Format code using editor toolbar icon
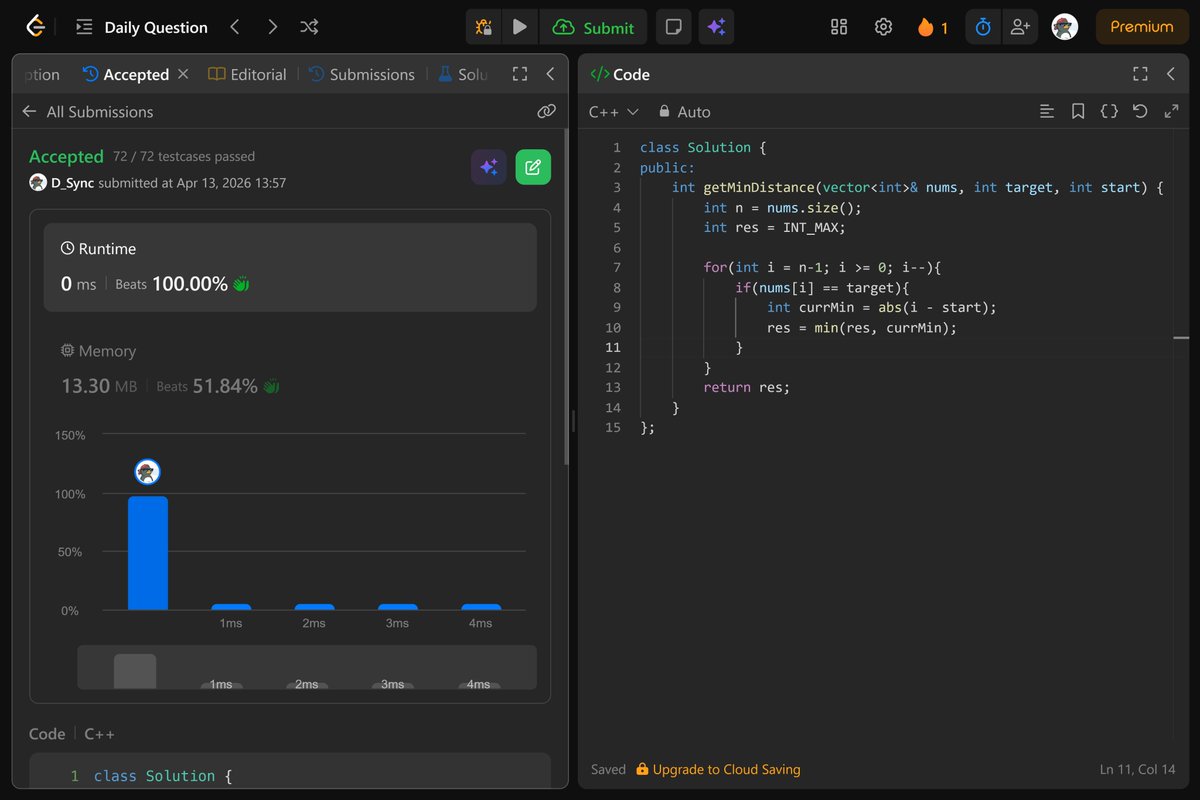Image resolution: width=1200 pixels, height=800 pixels. coord(1109,111)
